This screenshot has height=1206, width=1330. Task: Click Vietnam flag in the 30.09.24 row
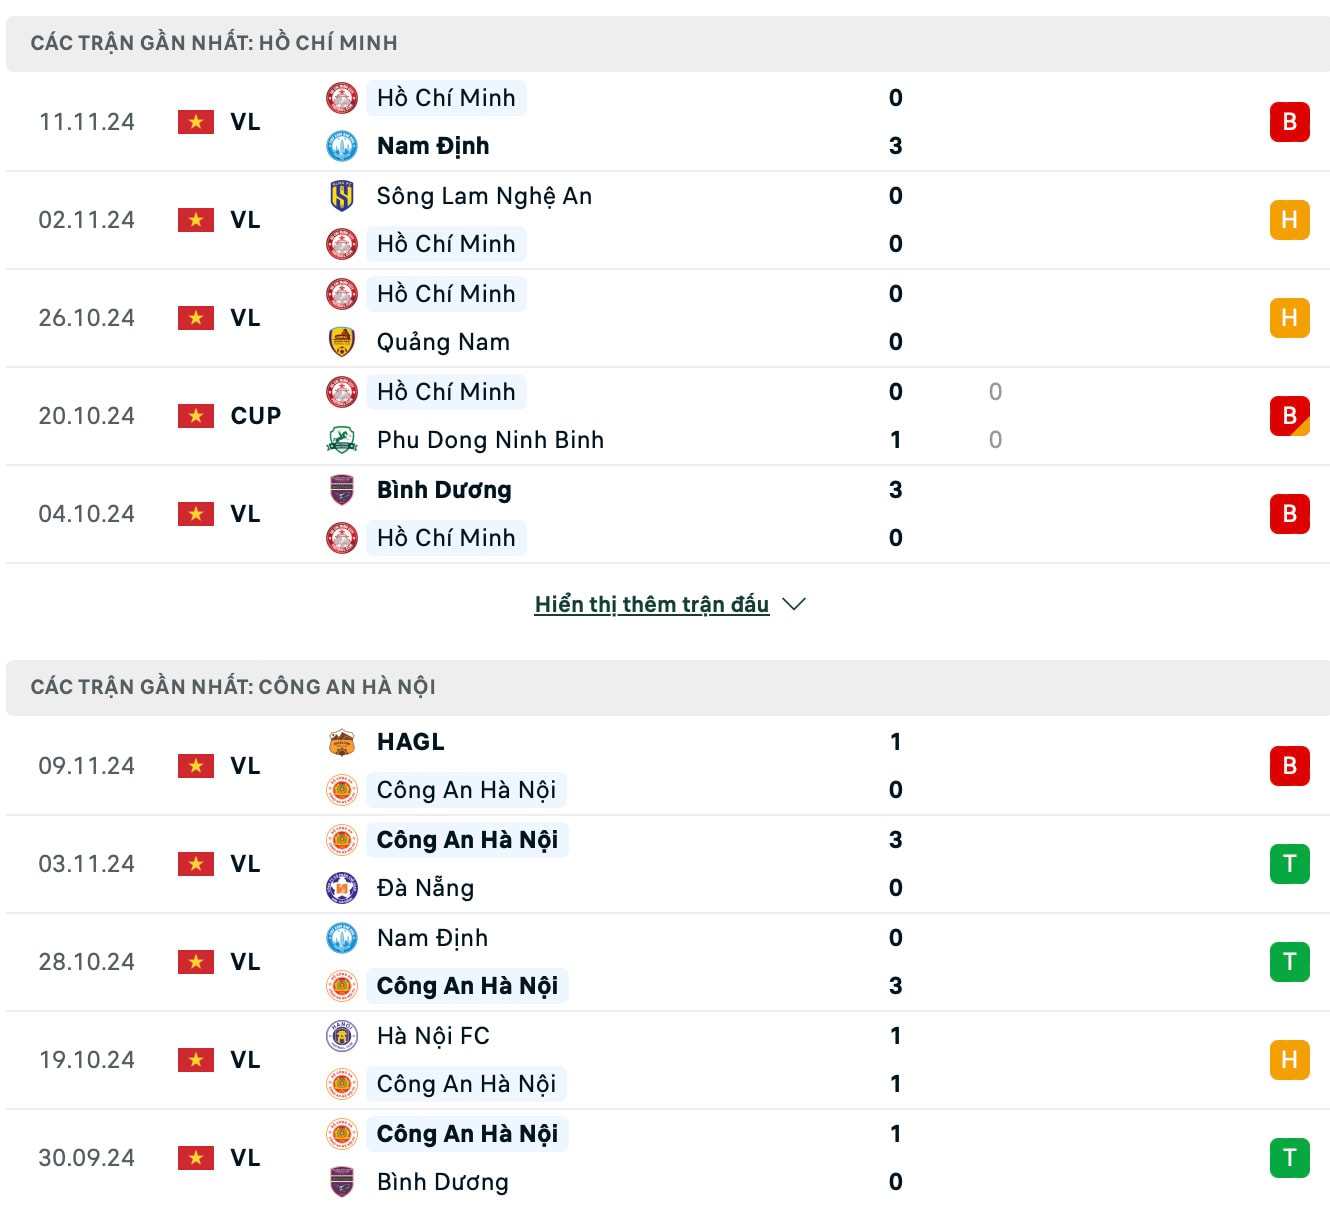(x=196, y=1158)
